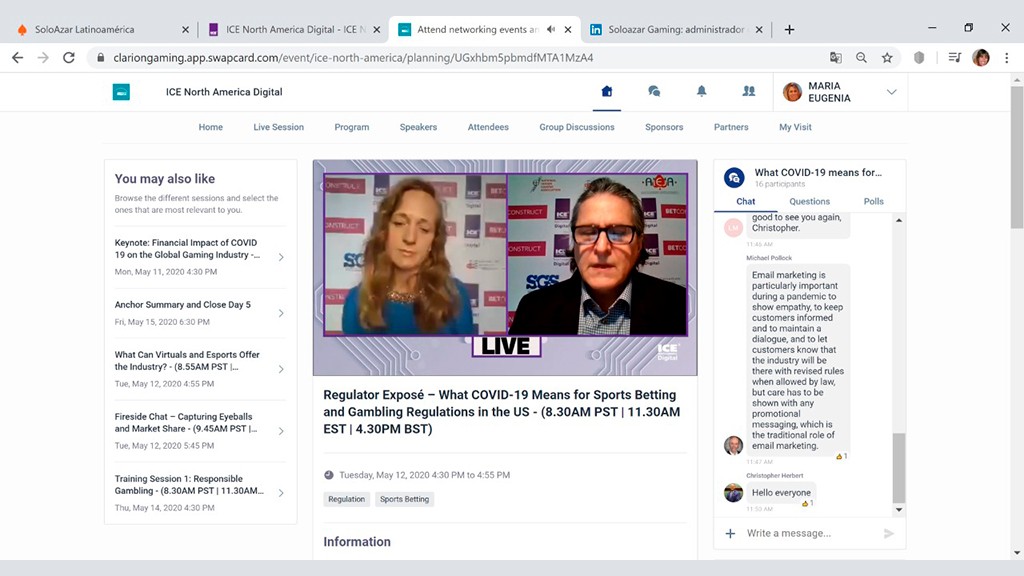Click the ICE North America Digital logo
Image resolution: width=1024 pixels, height=576 pixels.
[x=121, y=92]
